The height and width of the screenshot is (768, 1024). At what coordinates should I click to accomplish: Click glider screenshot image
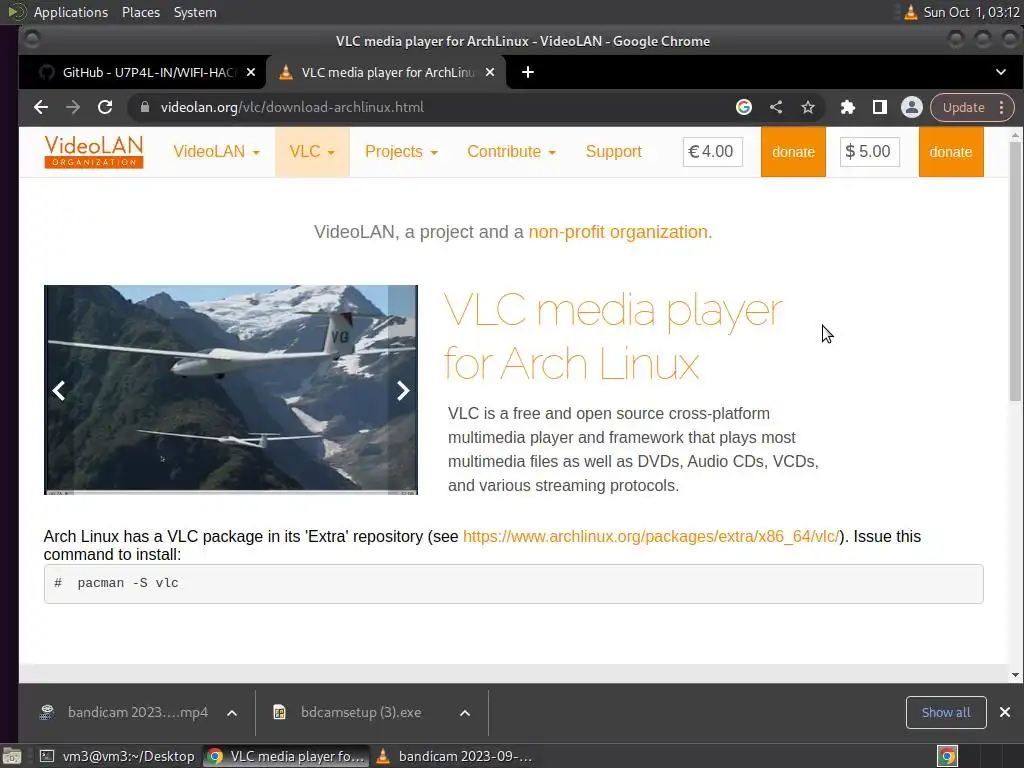[x=231, y=389]
